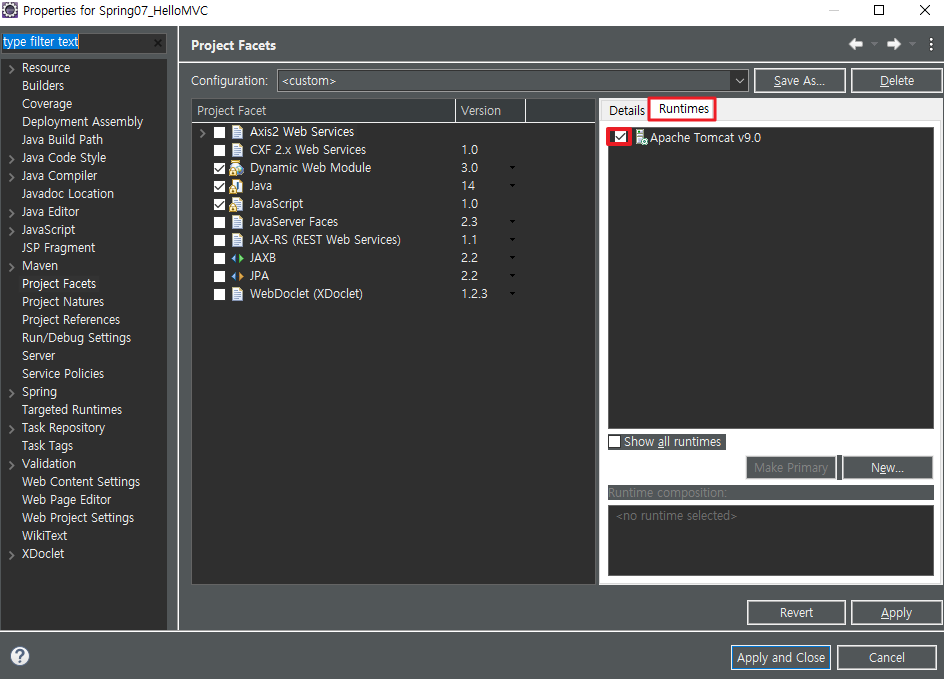
Task: Check the Axis2 Web Services checkbox
Action: [220, 132]
